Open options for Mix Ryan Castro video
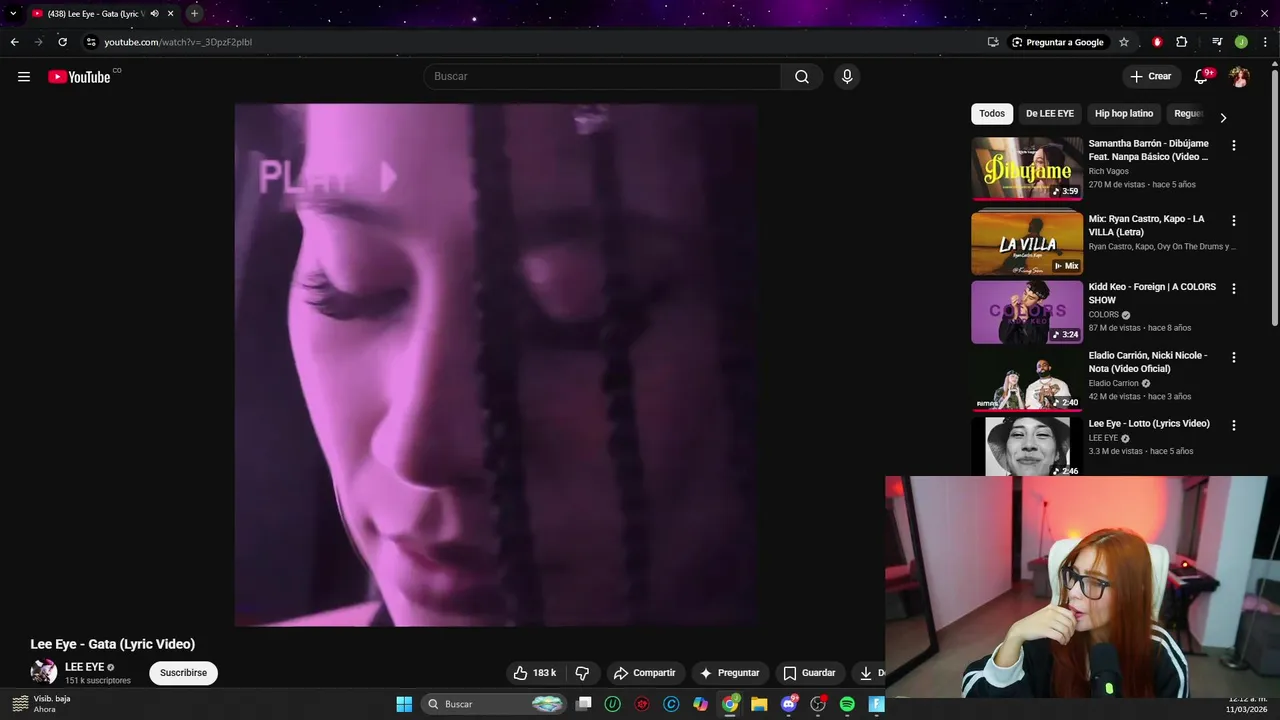1280x720 pixels. tap(1233, 220)
